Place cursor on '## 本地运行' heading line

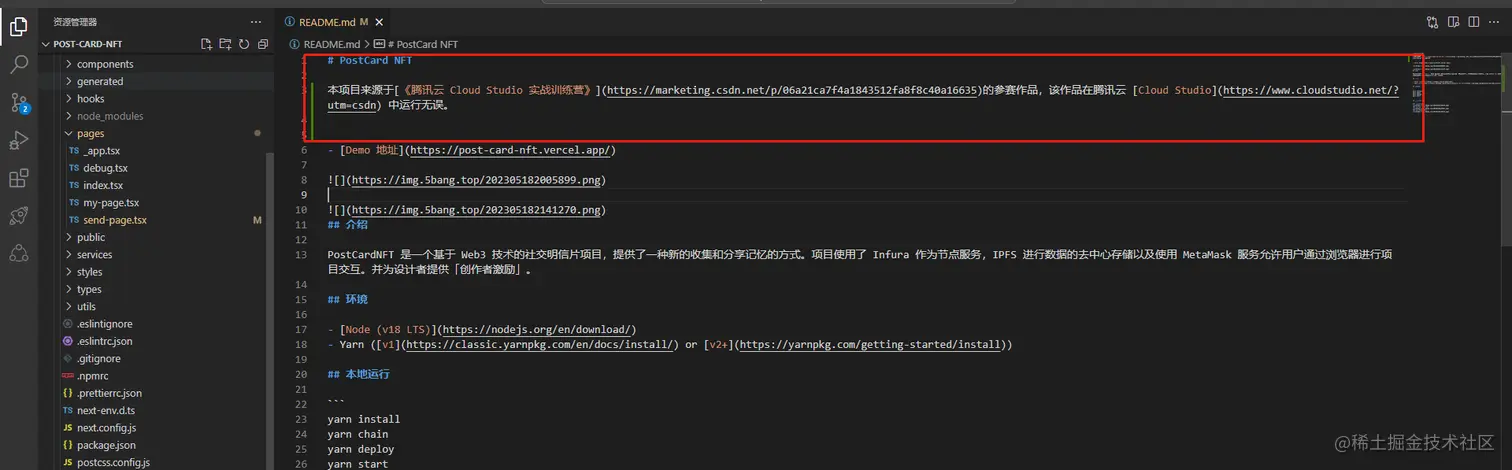tap(358, 374)
